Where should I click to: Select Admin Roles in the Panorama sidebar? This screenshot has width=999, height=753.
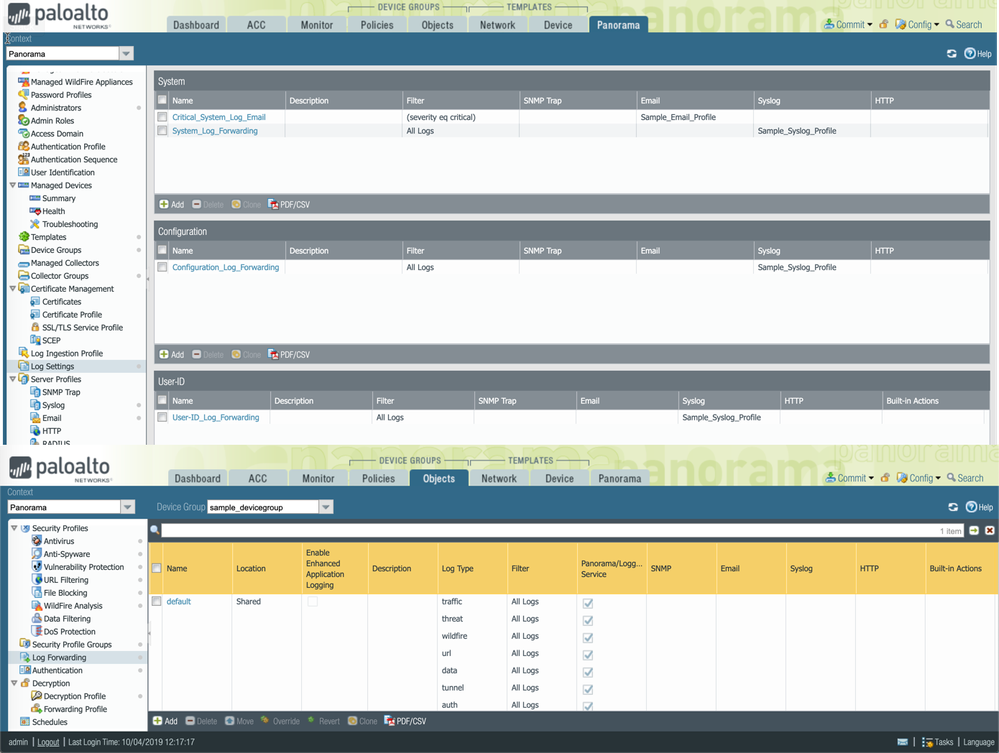(52, 120)
